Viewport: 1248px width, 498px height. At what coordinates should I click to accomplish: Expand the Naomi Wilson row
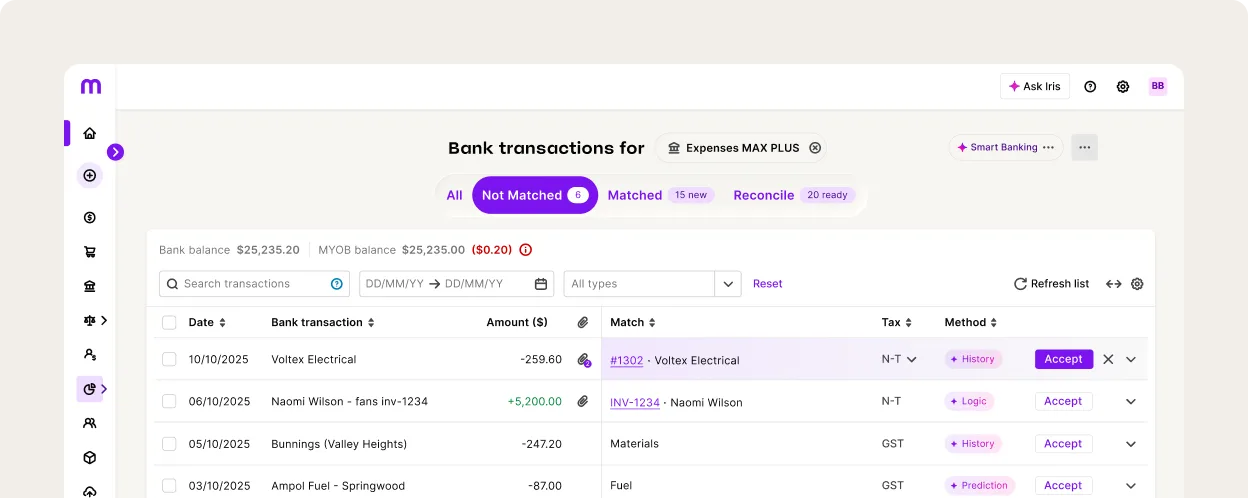(1131, 401)
